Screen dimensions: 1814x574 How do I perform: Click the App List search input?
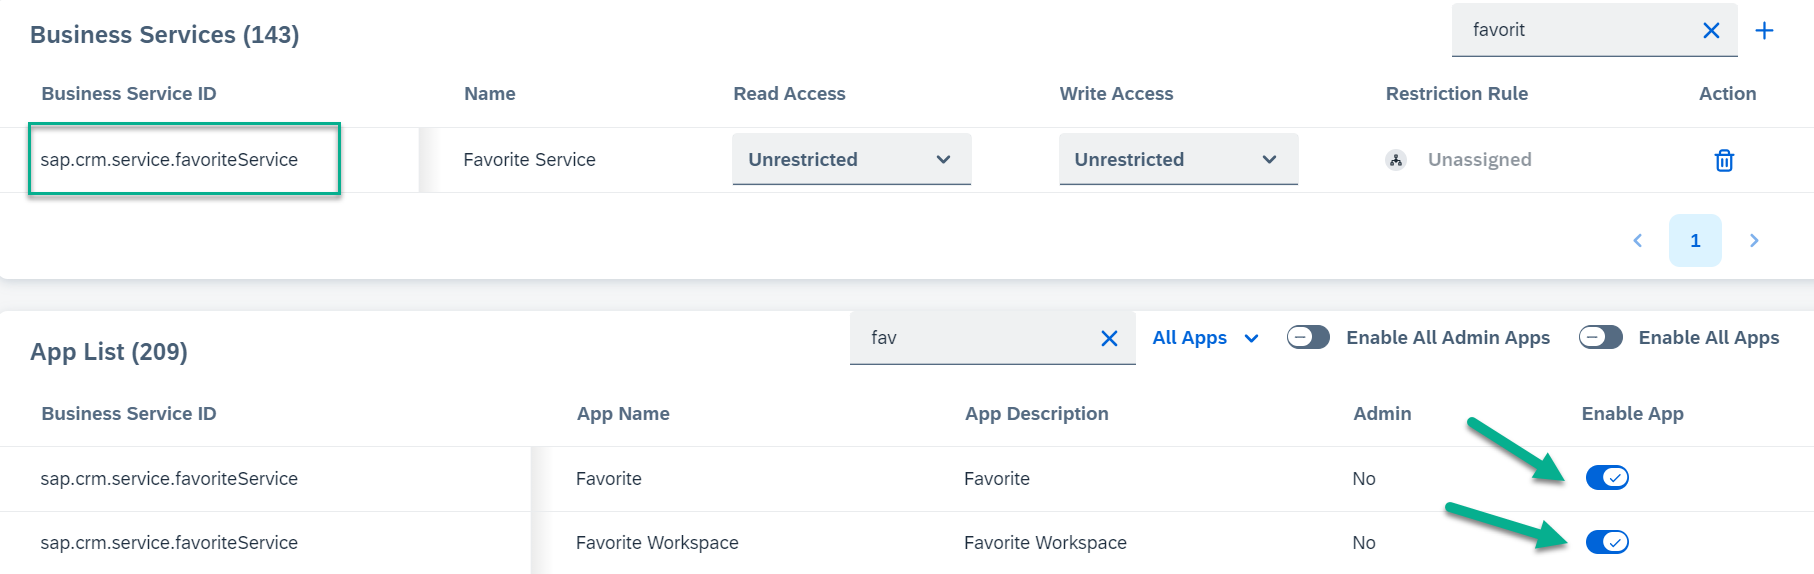tap(975, 338)
